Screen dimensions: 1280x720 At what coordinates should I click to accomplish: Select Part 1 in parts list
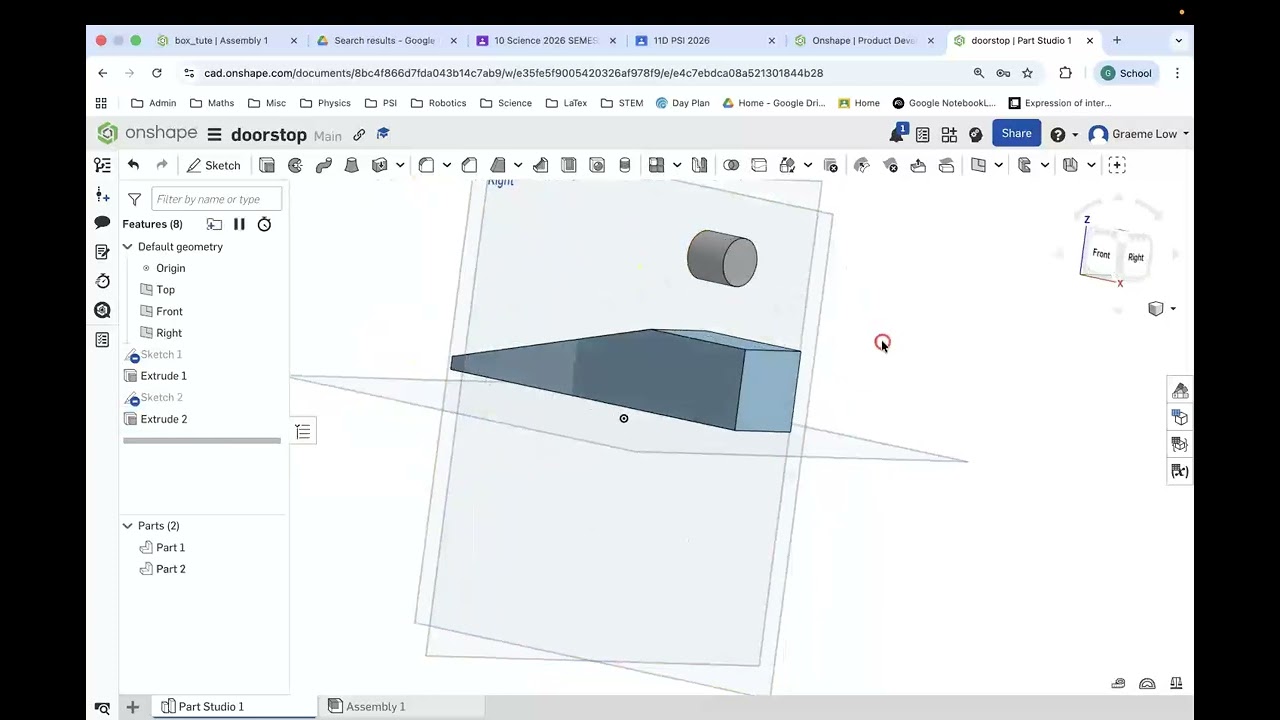tap(170, 547)
